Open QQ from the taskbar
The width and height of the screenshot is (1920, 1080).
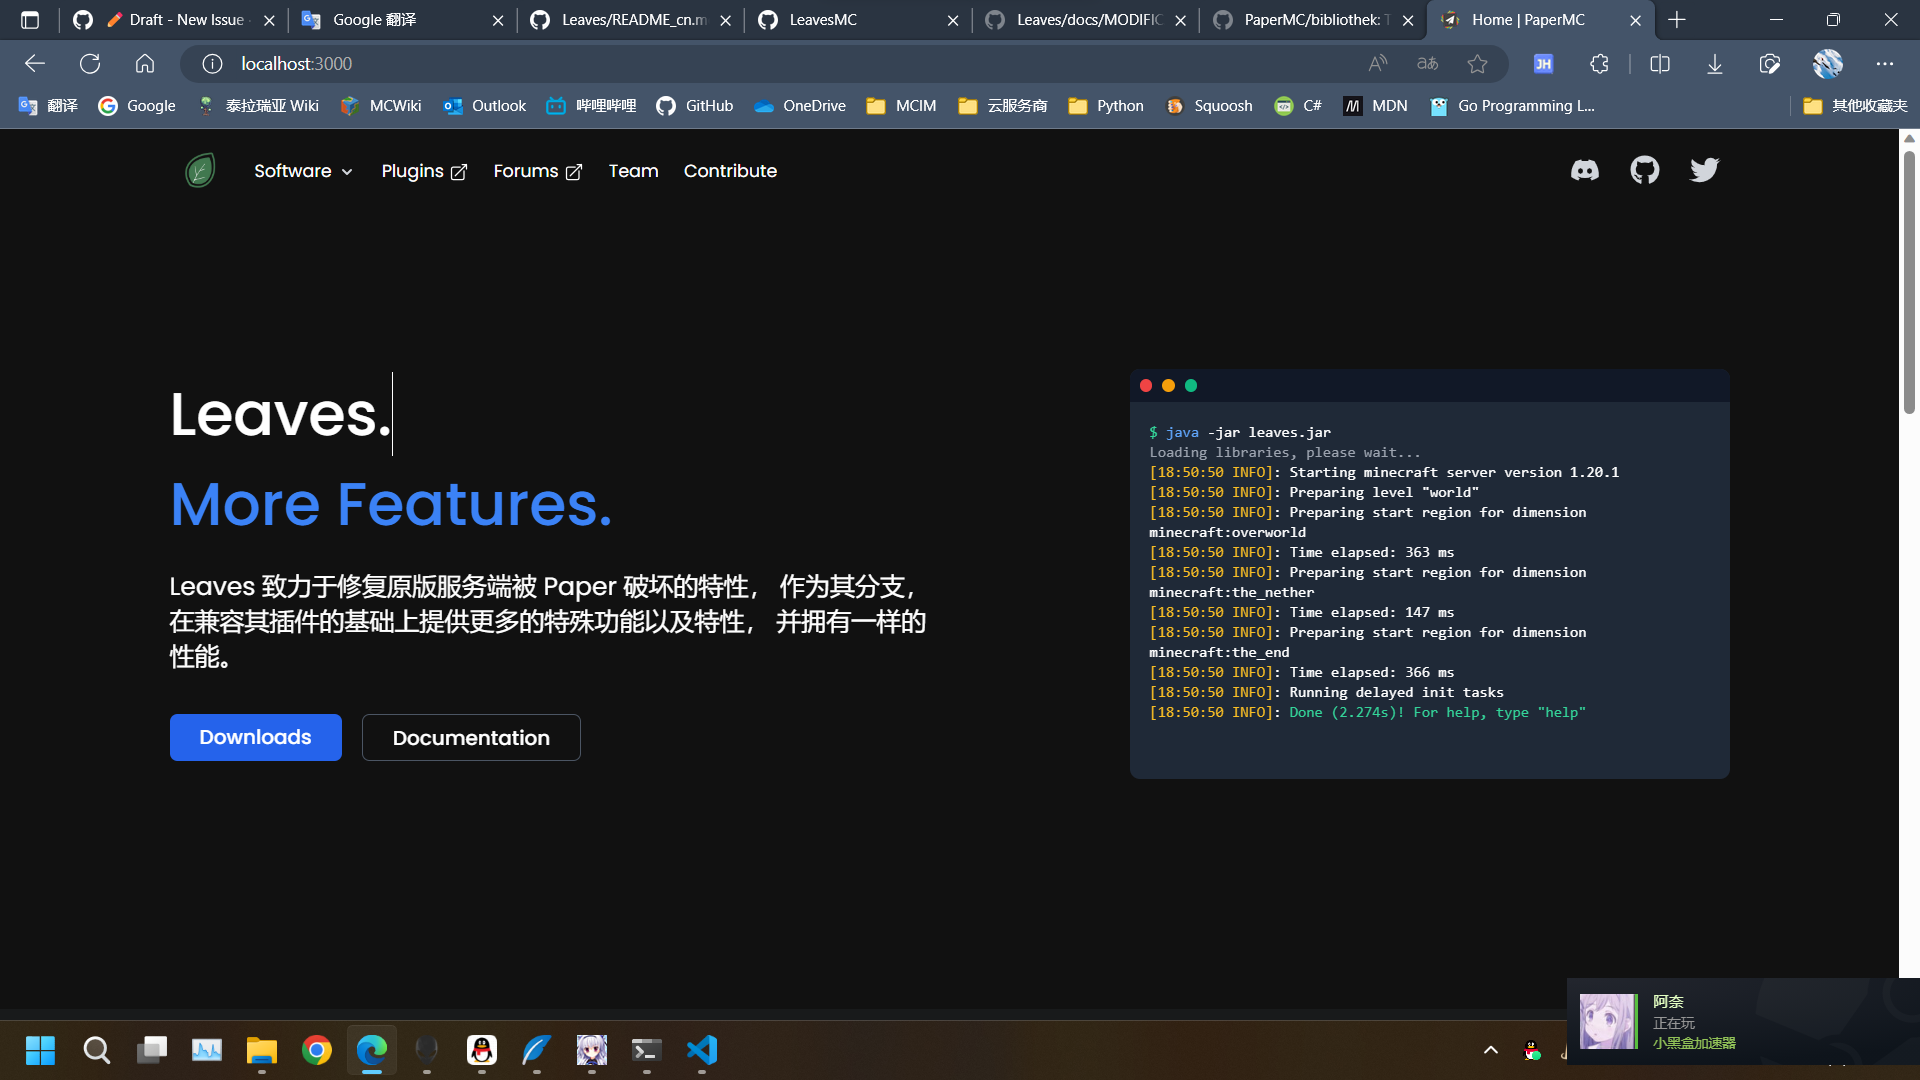point(482,1051)
